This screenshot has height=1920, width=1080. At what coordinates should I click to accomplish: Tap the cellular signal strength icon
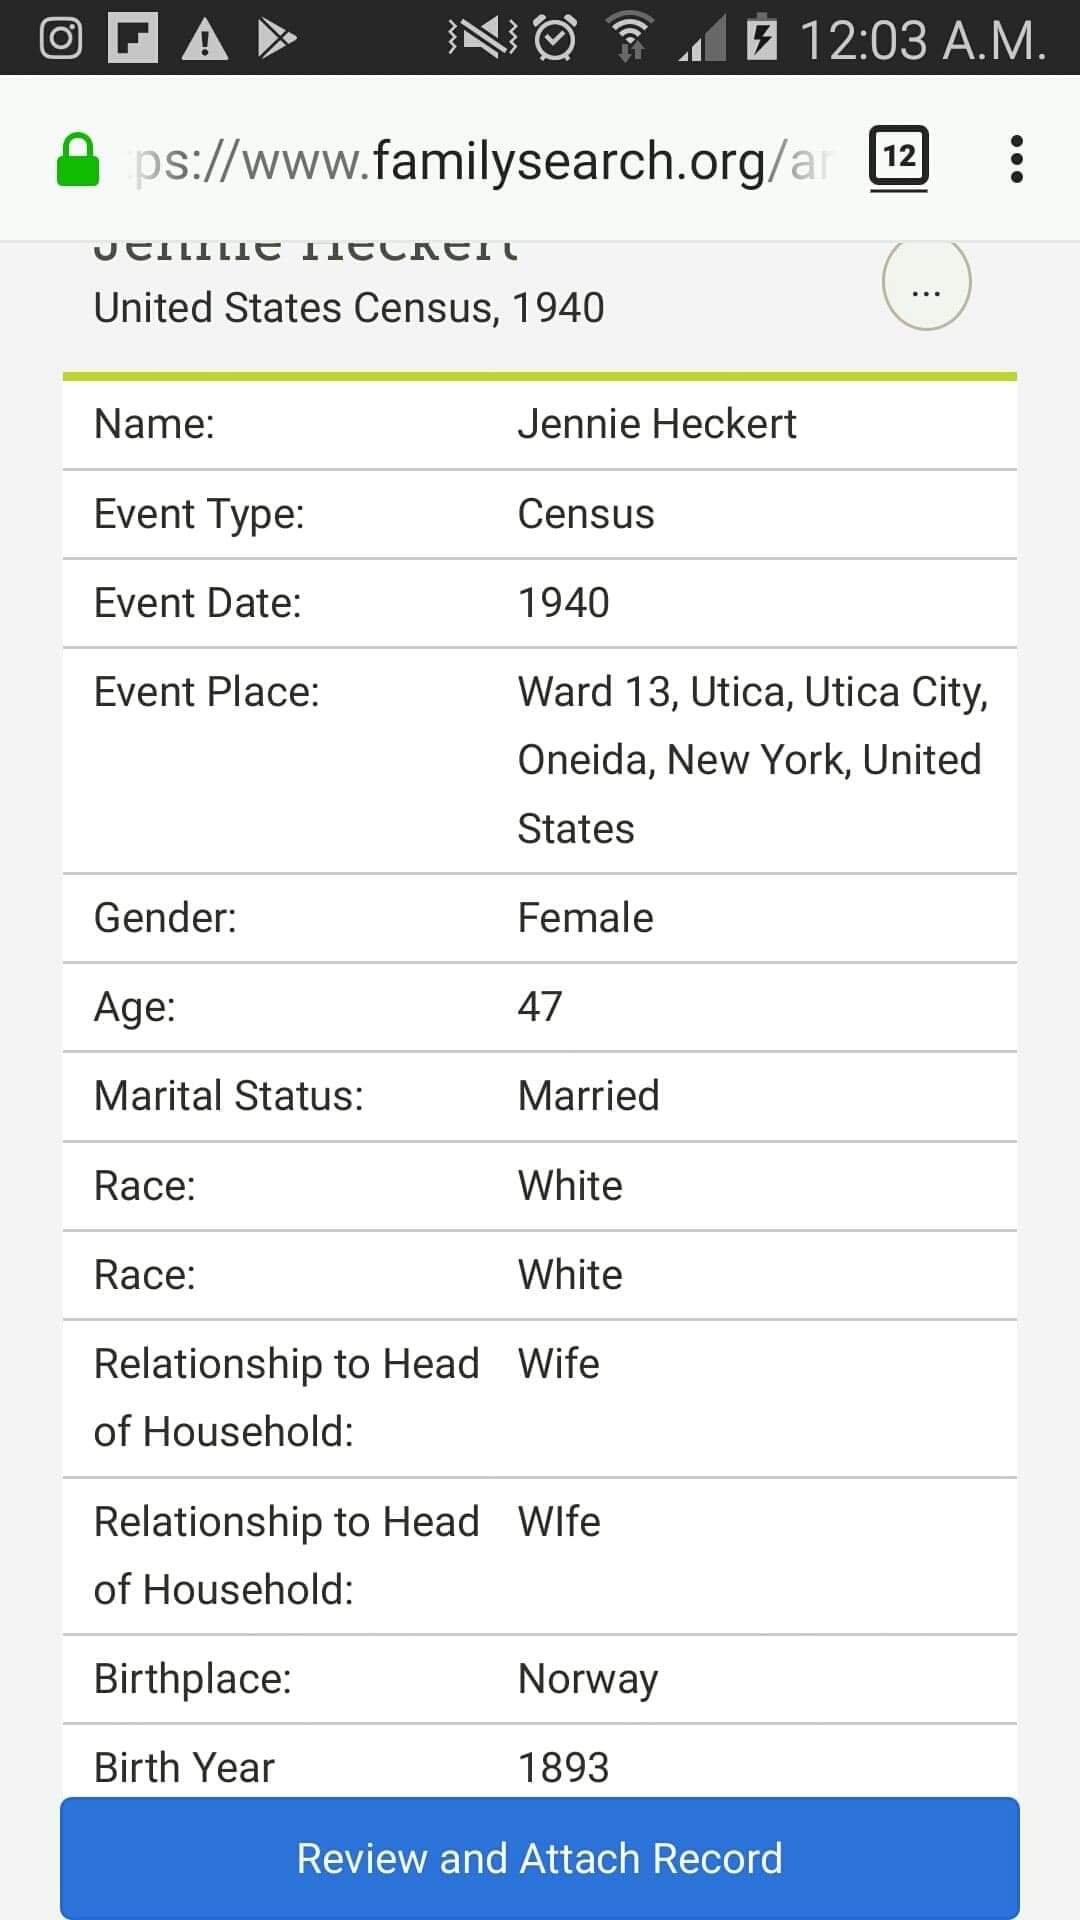click(702, 39)
